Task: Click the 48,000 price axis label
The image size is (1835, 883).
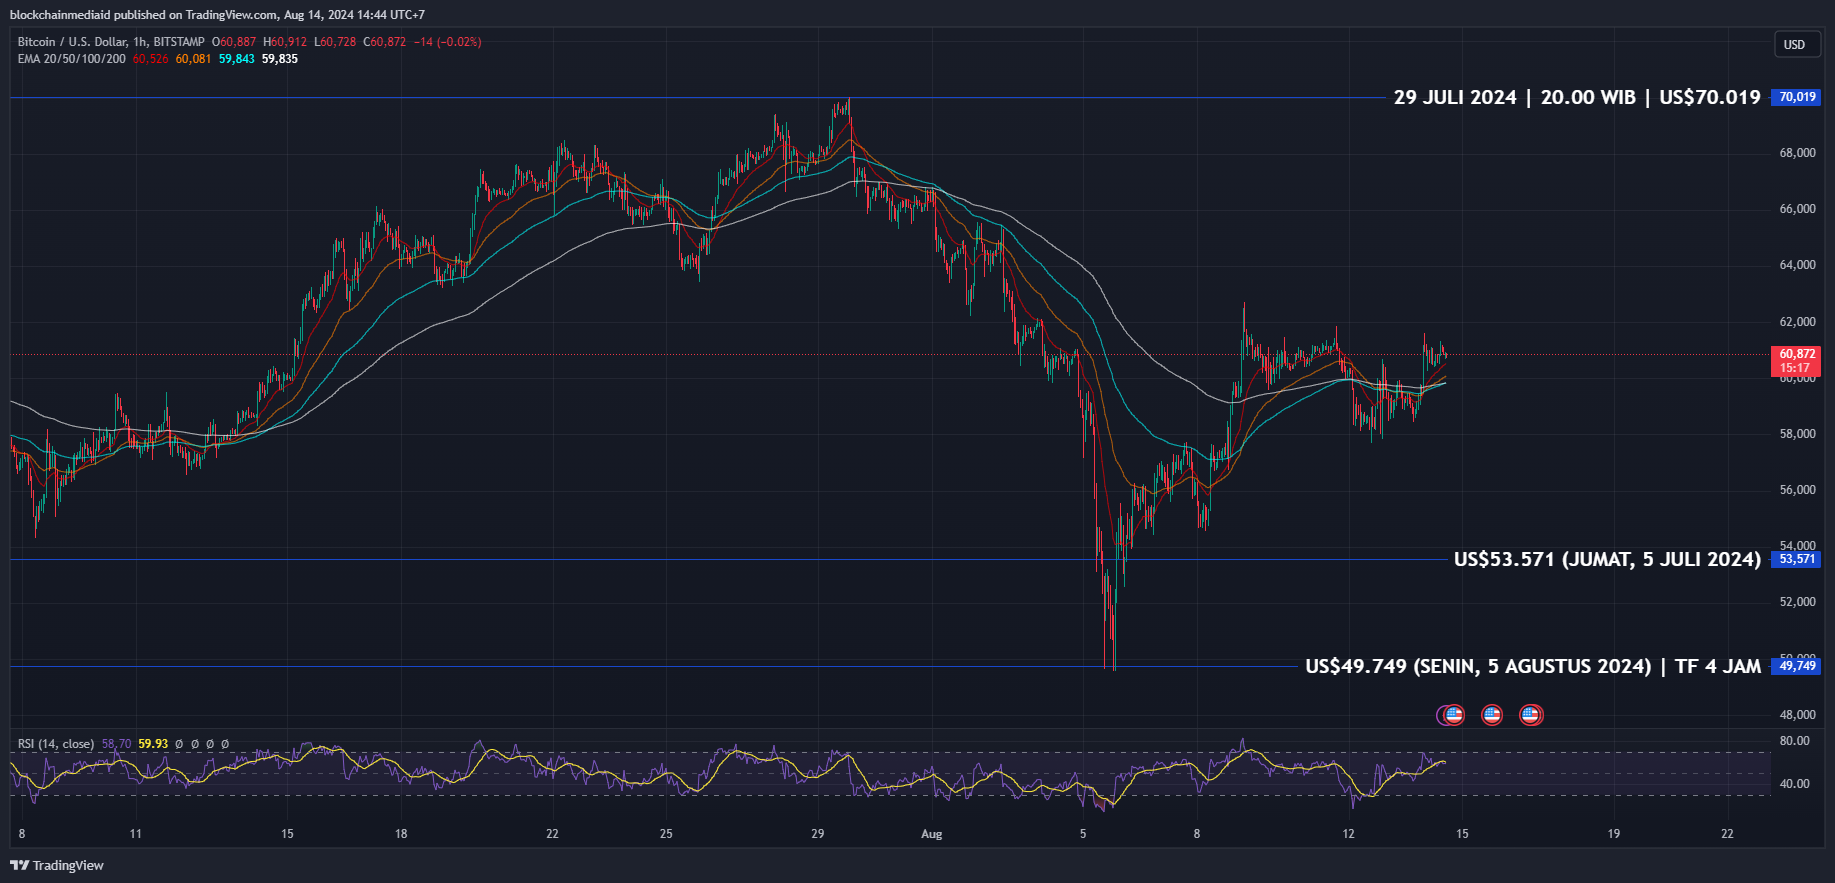Action: point(1797,715)
